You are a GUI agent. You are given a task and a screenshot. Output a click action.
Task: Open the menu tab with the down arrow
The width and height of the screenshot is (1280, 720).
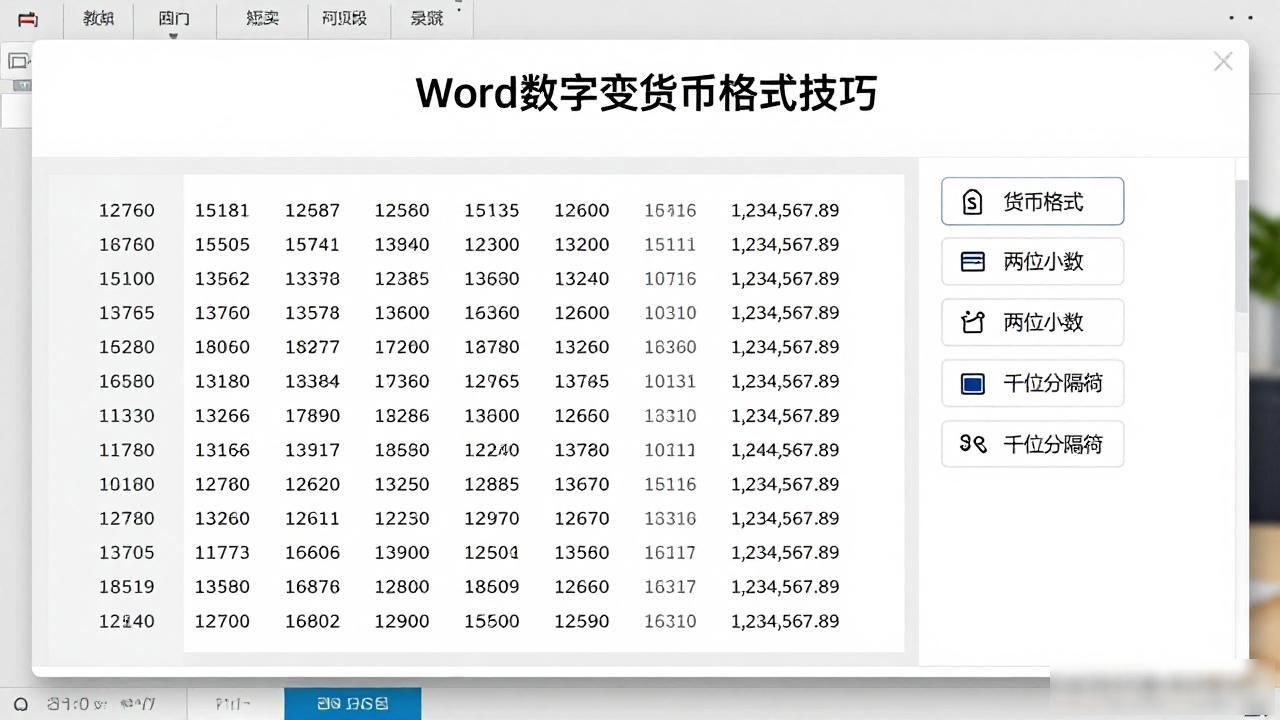point(174,20)
